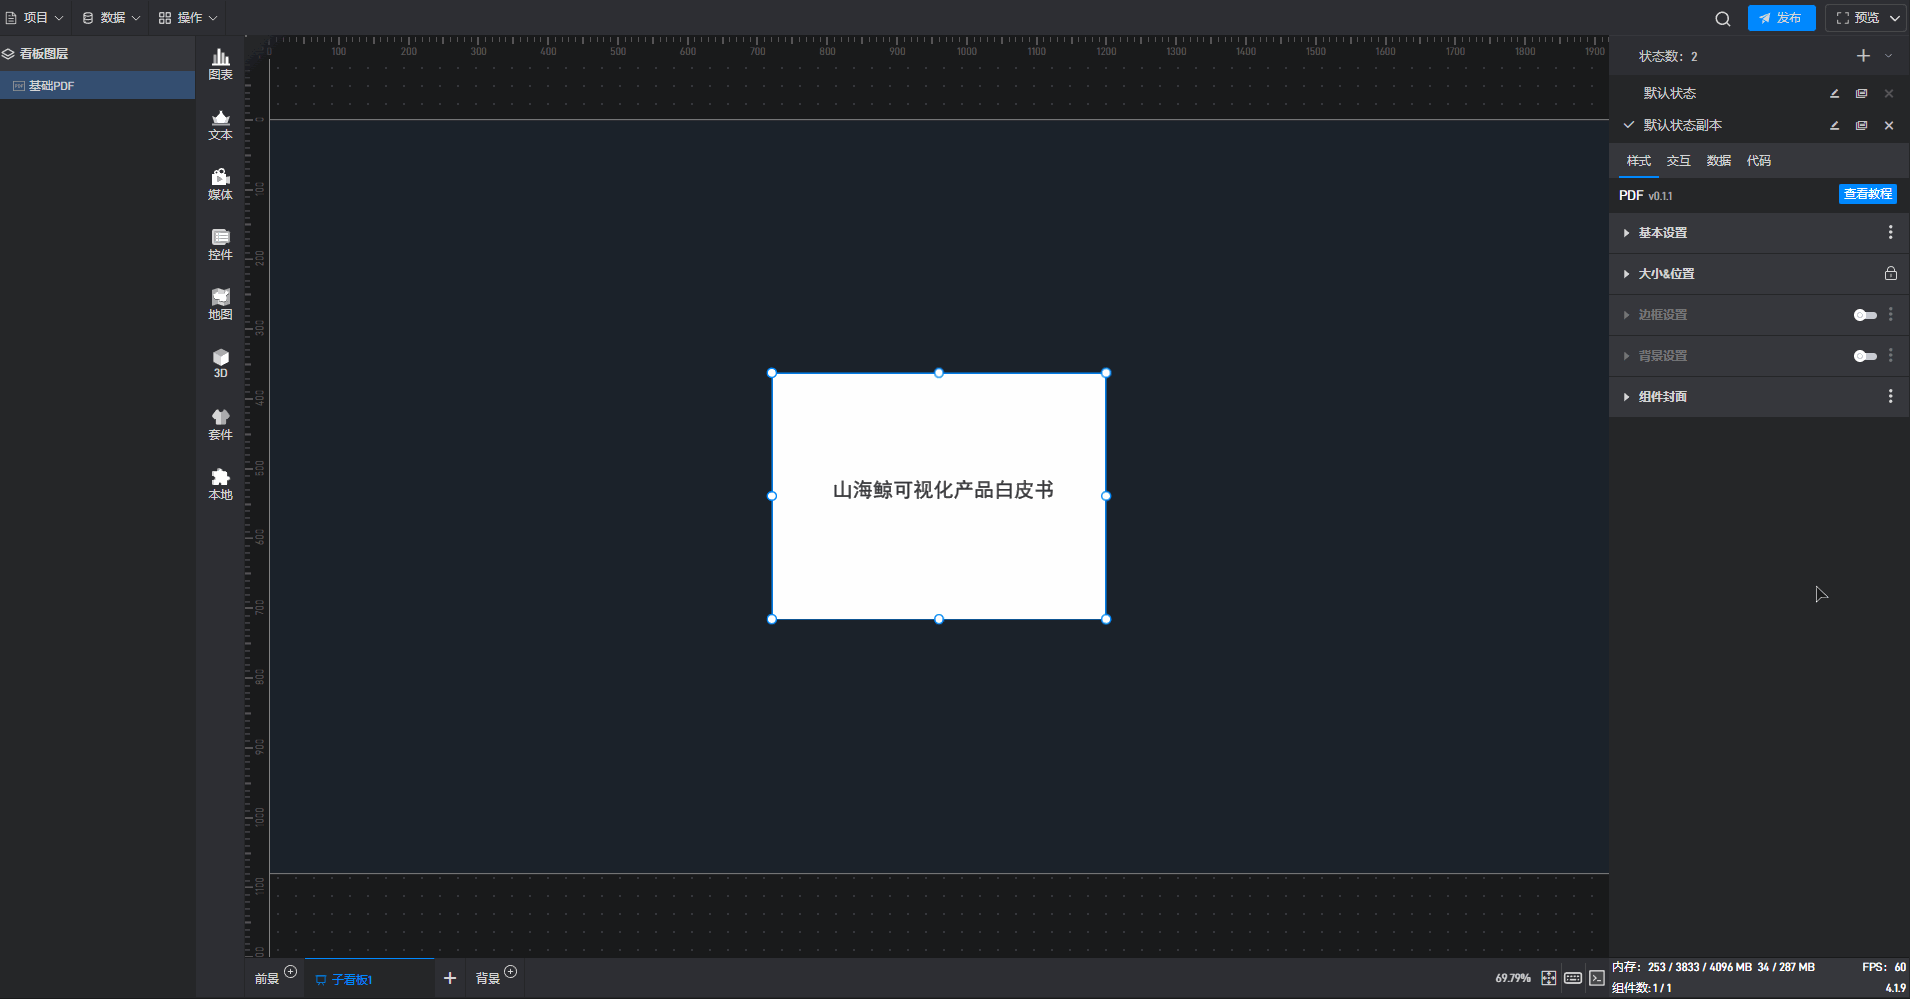The image size is (1910, 999).
Task: Open the 预览 dropdown arrow
Action: tap(1894, 18)
